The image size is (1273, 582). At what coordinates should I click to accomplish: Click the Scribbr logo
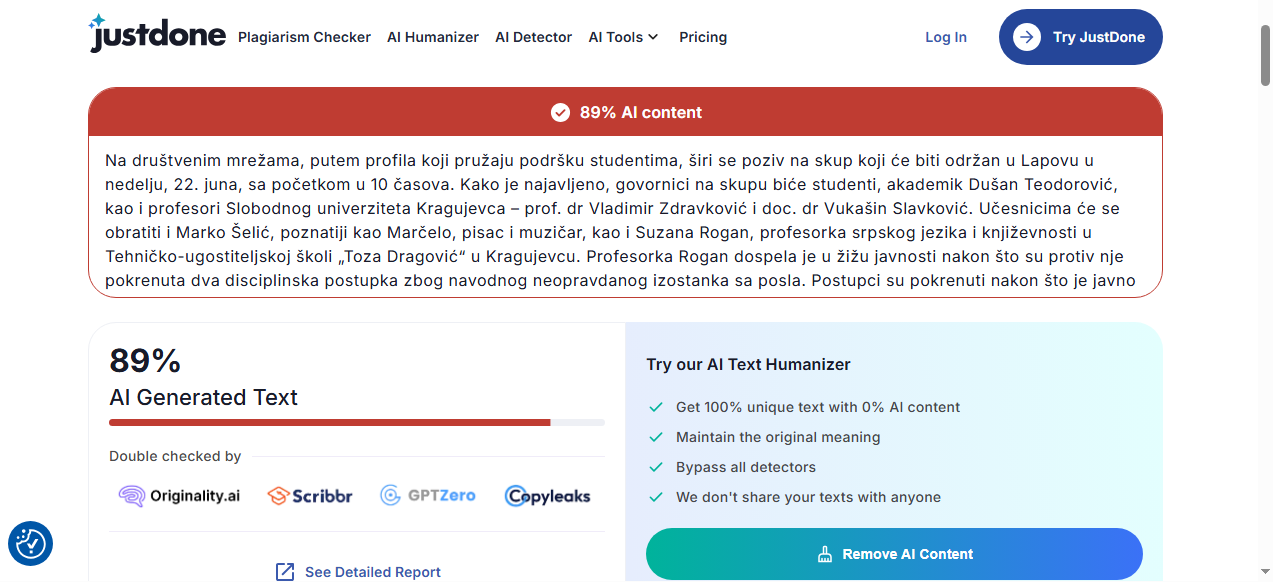310,495
